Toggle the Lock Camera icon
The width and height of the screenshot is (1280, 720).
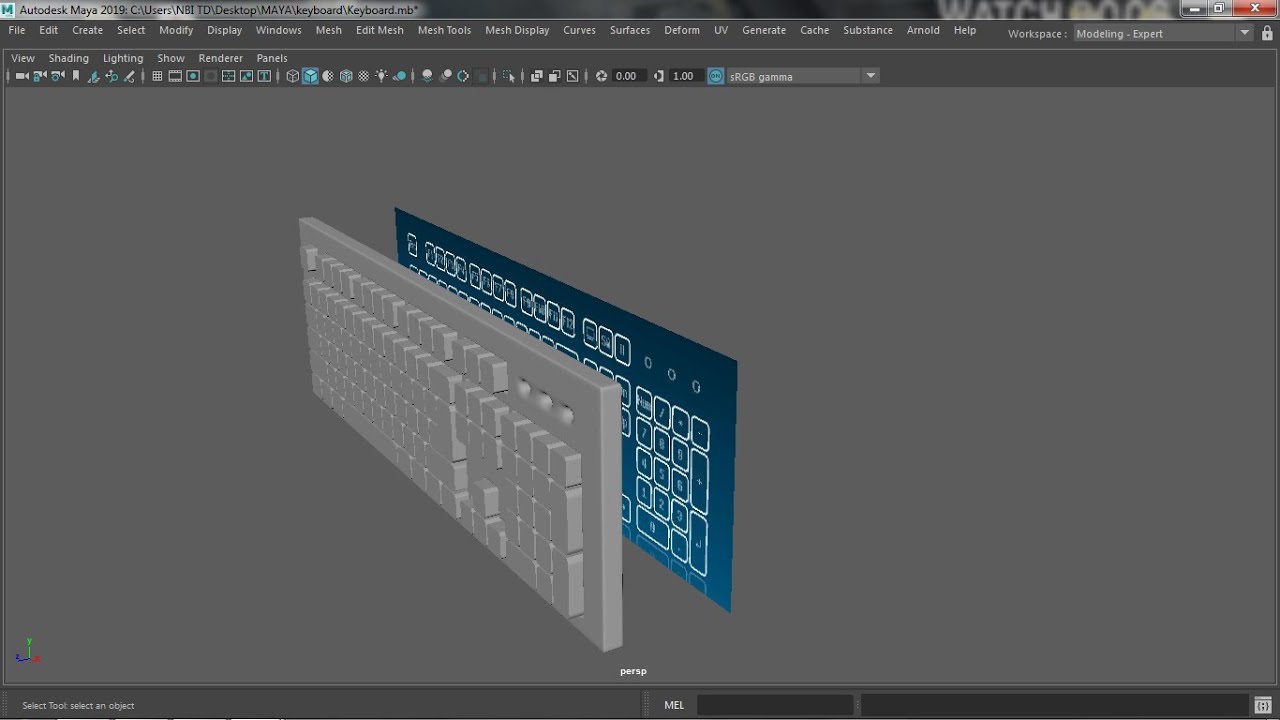click(40, 76)
